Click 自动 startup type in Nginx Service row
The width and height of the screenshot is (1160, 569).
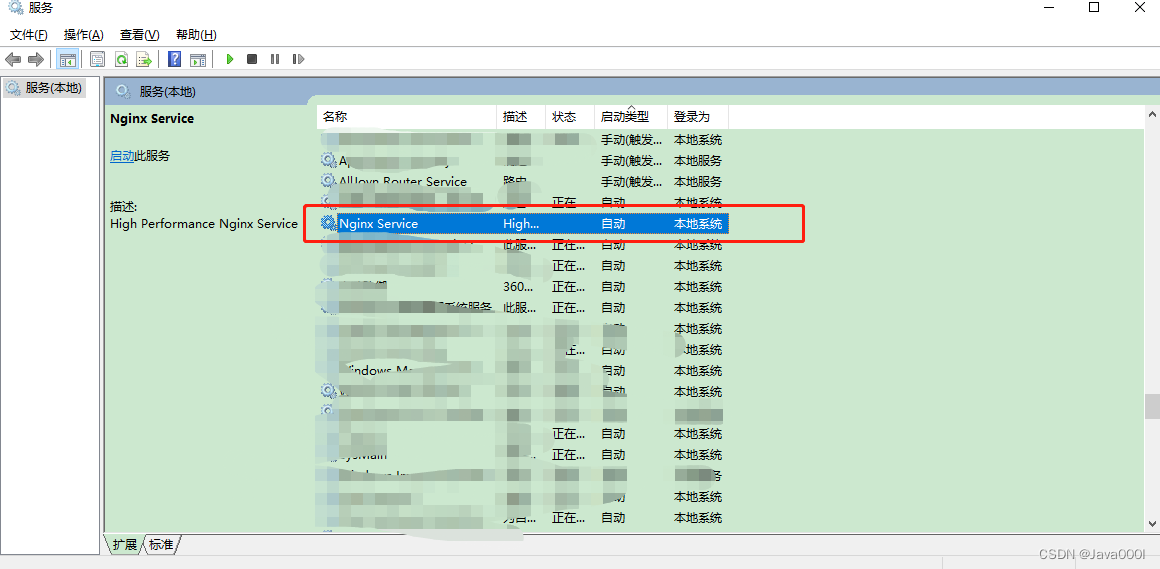(613, 223)
